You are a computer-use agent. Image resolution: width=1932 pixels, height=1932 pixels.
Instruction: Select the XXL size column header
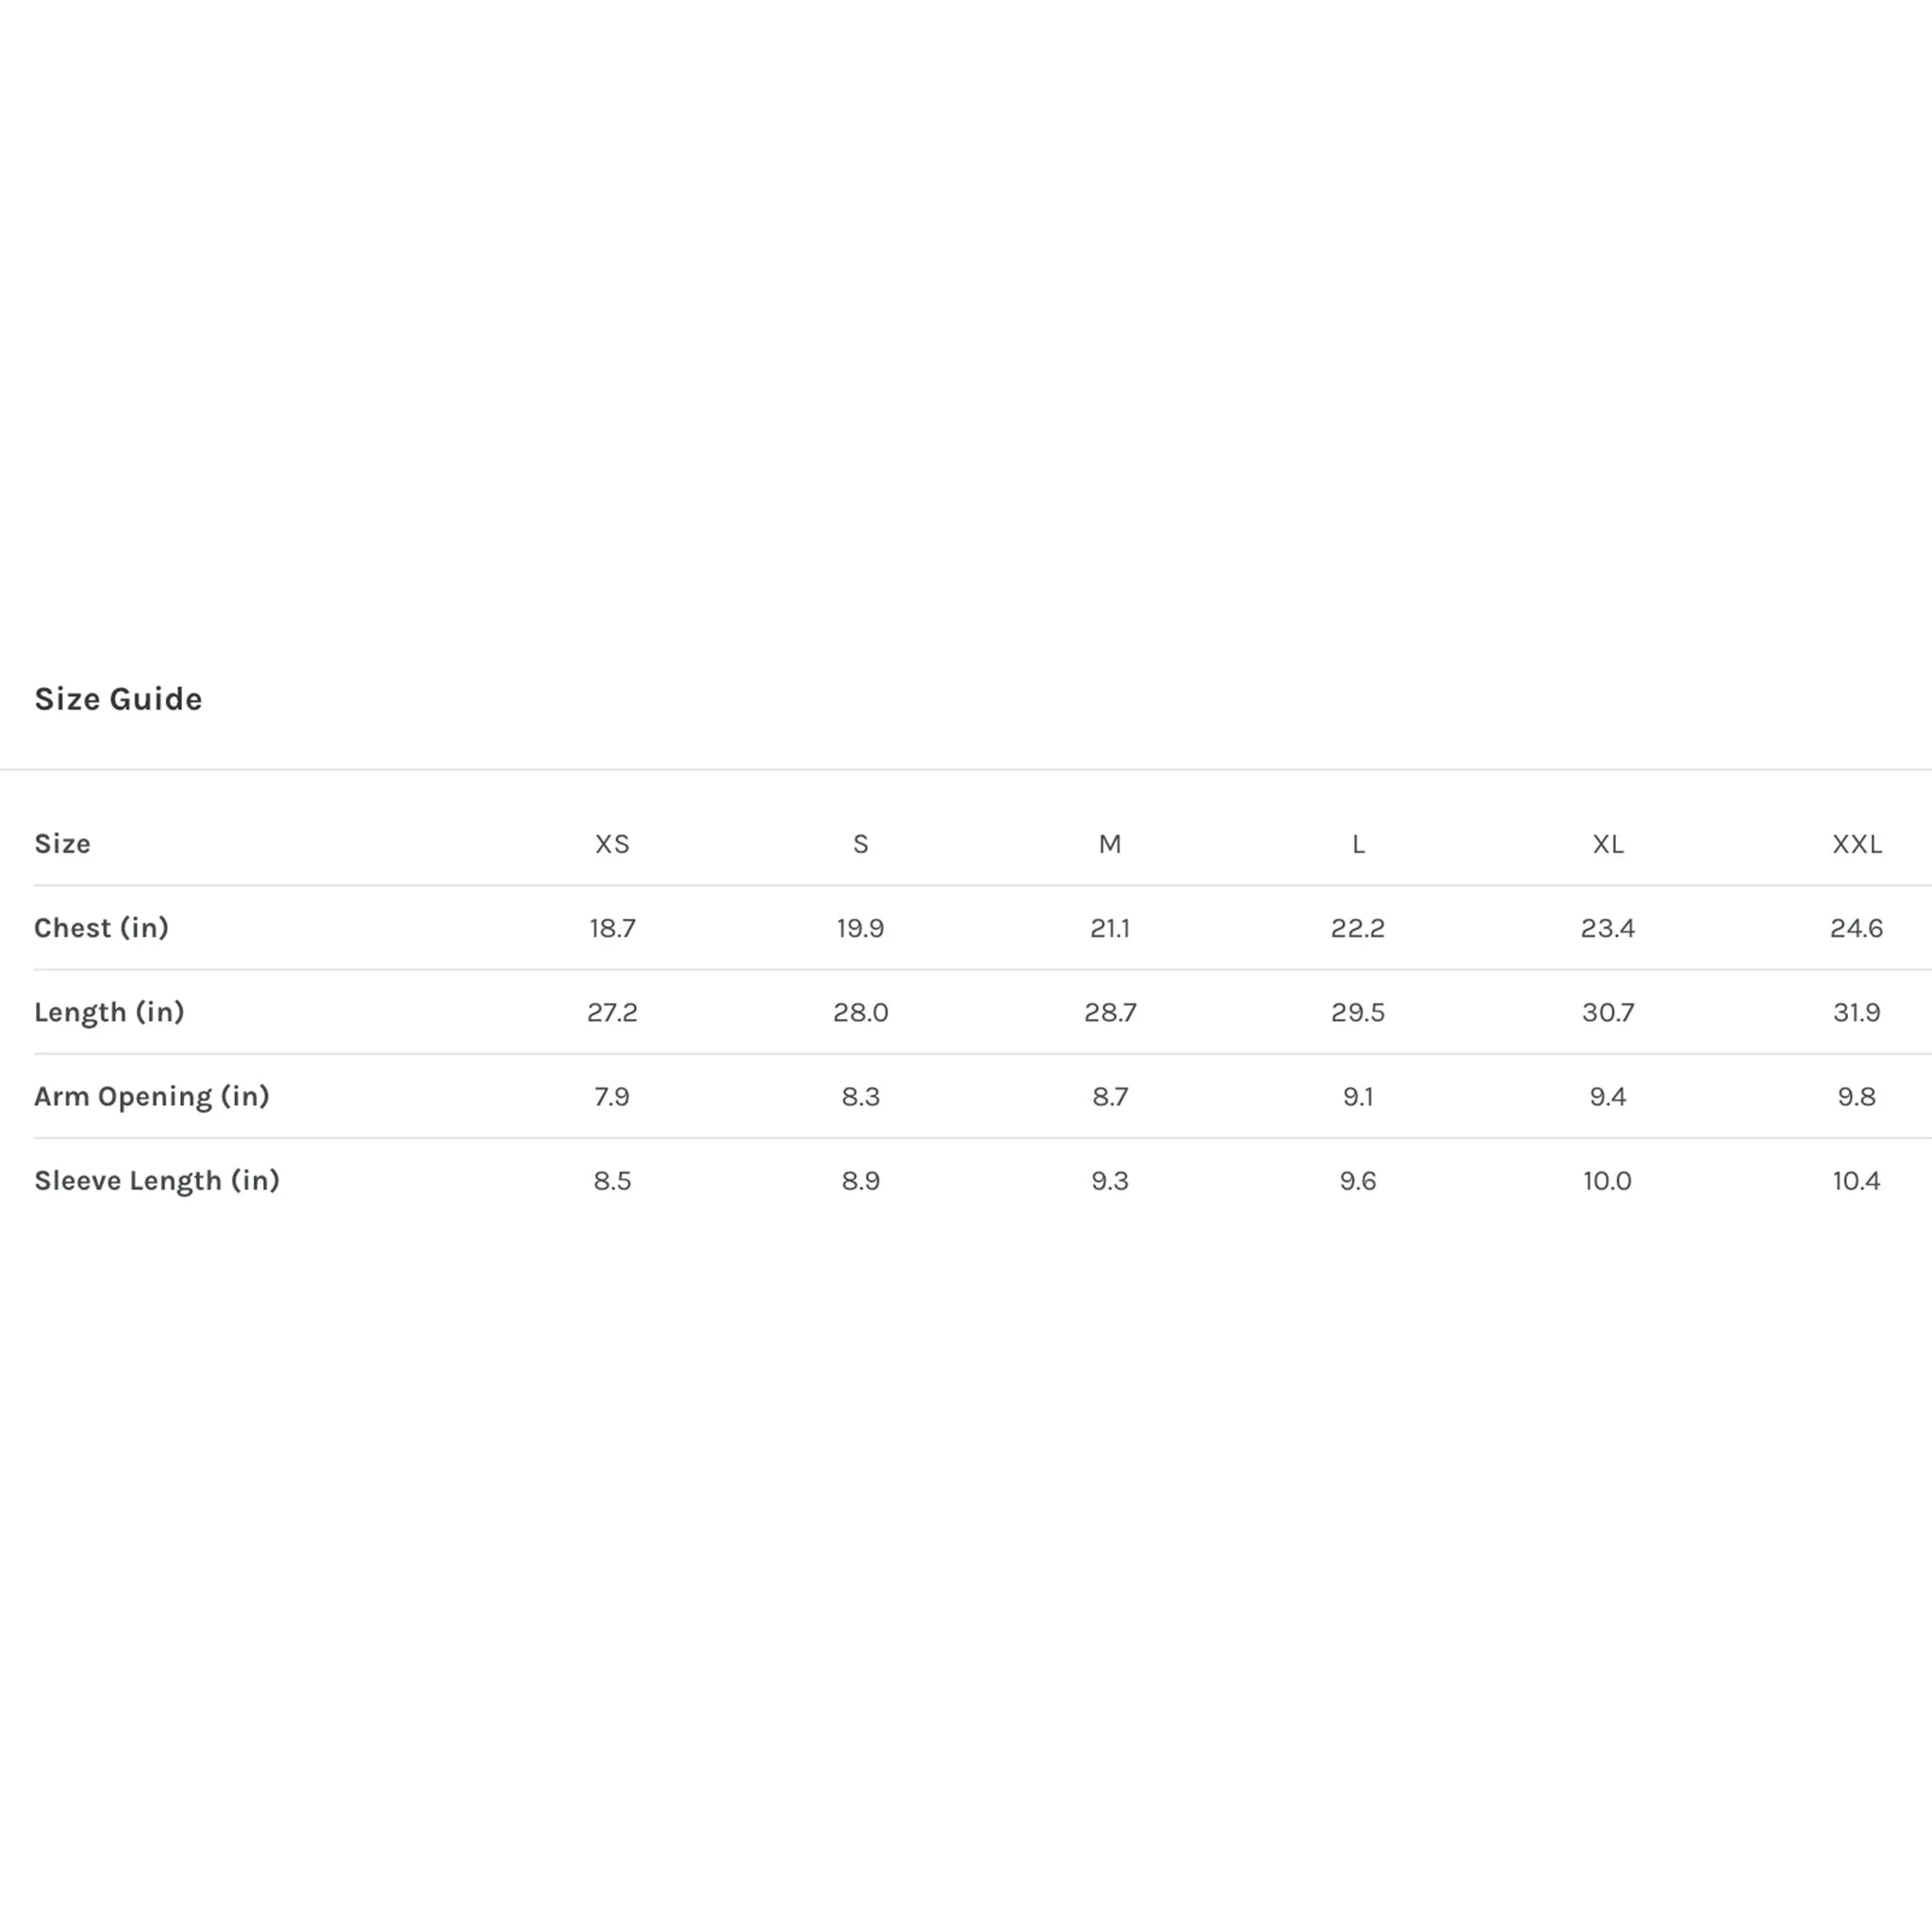tap(1857, 844)
